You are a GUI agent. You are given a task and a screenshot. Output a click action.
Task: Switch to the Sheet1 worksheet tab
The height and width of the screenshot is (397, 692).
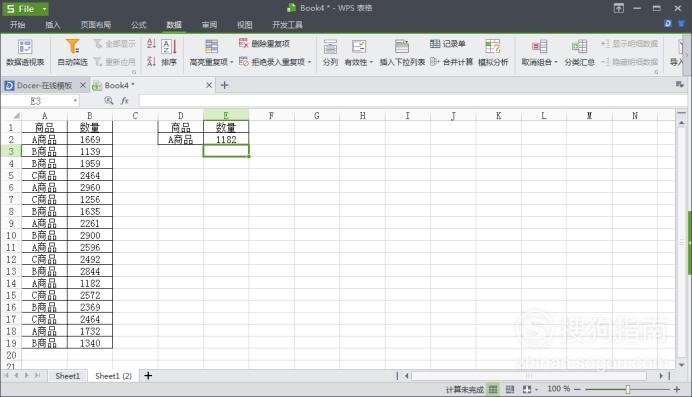coord(68,376)
